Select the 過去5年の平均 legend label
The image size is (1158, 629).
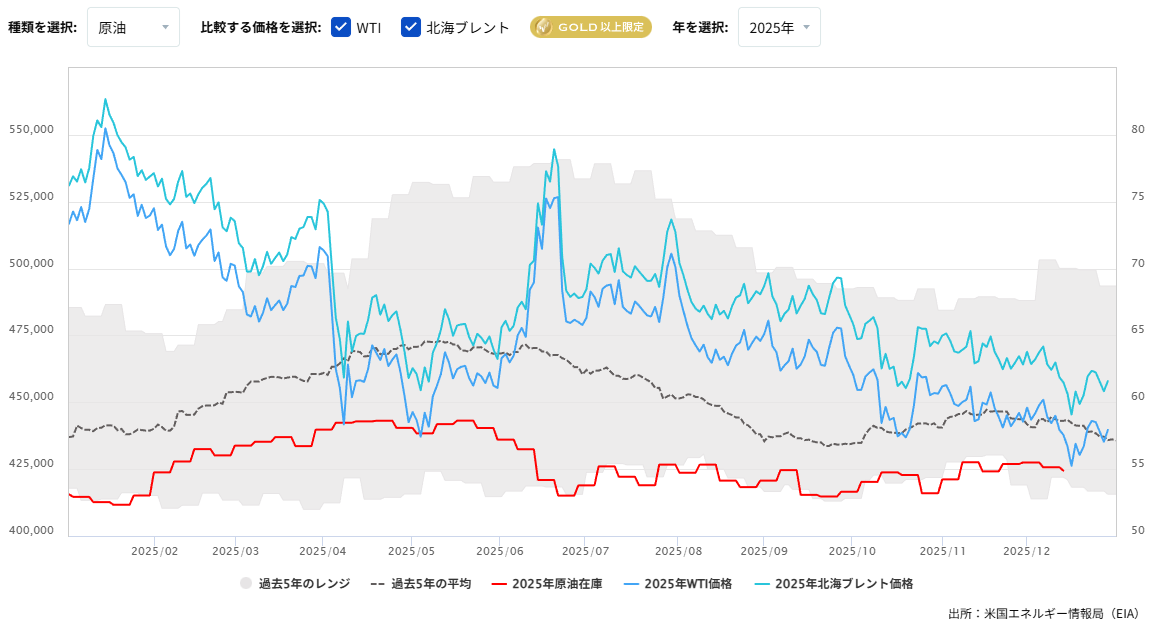point(430,583)
